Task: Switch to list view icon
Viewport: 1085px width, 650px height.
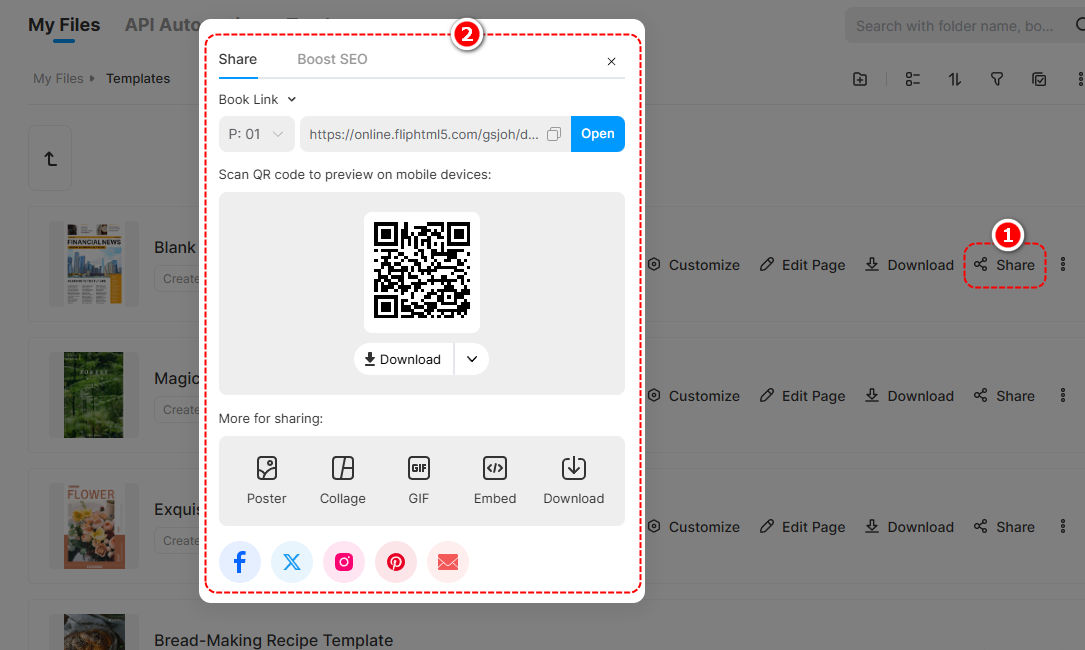Action: click(x=913, y=79)
